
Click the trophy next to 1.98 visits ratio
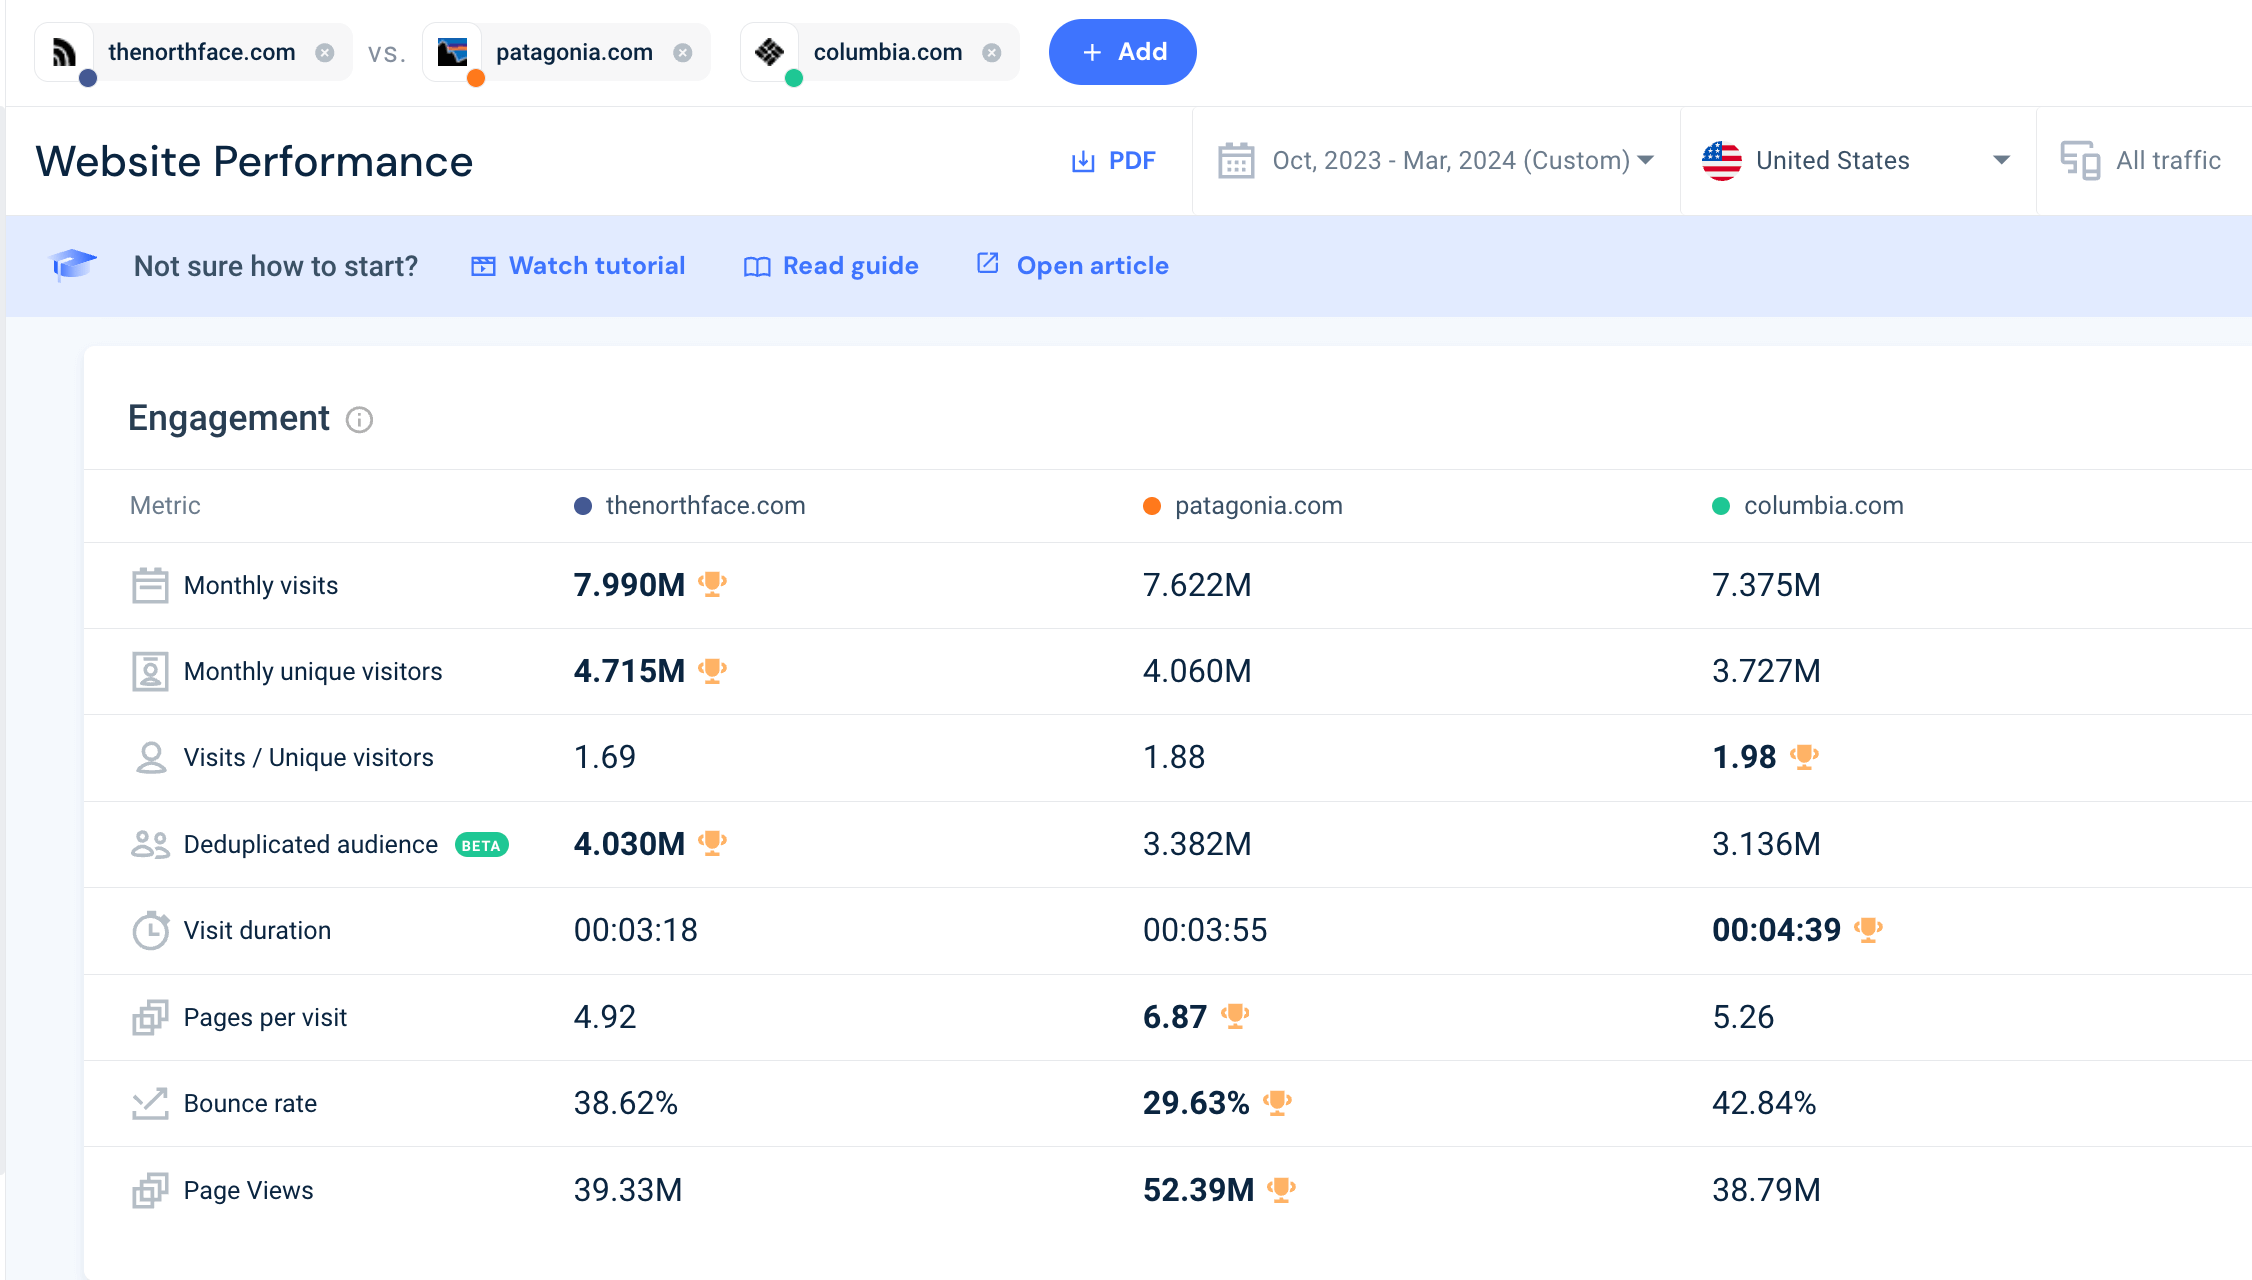[x=1804, y=757]
